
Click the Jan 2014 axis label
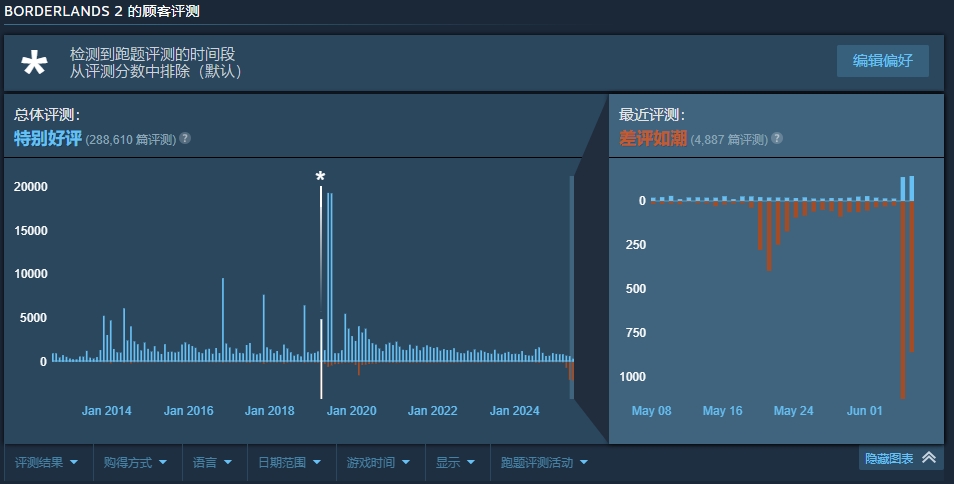coord(106,410)
